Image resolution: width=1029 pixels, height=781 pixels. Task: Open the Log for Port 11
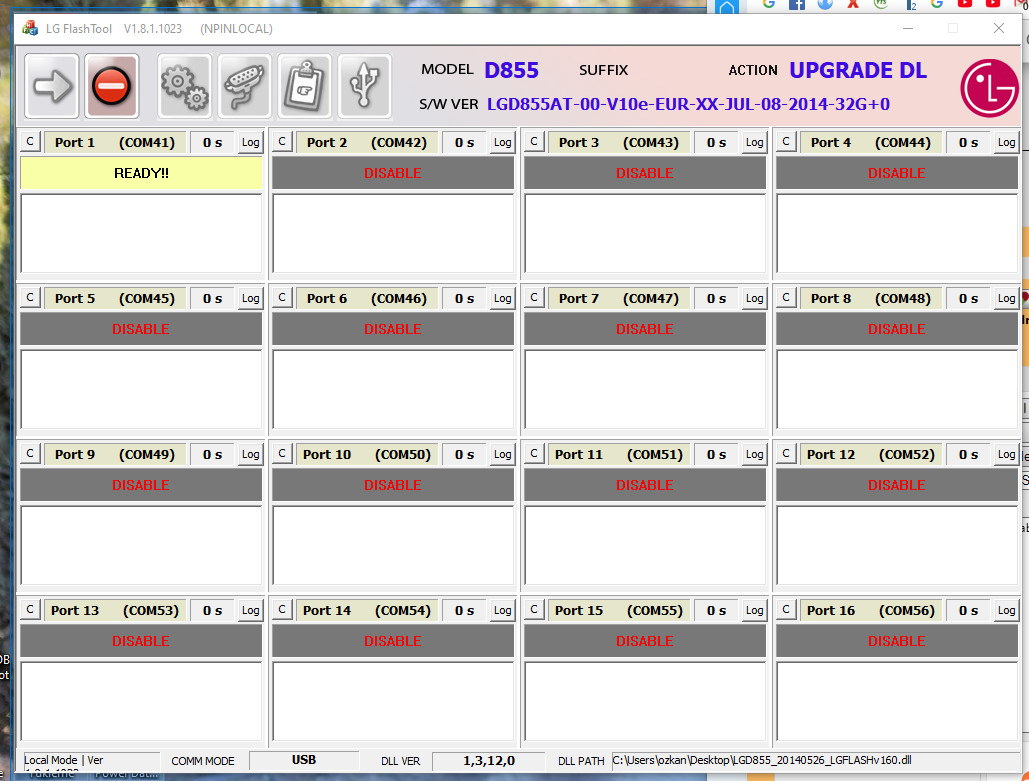[755, 454]
